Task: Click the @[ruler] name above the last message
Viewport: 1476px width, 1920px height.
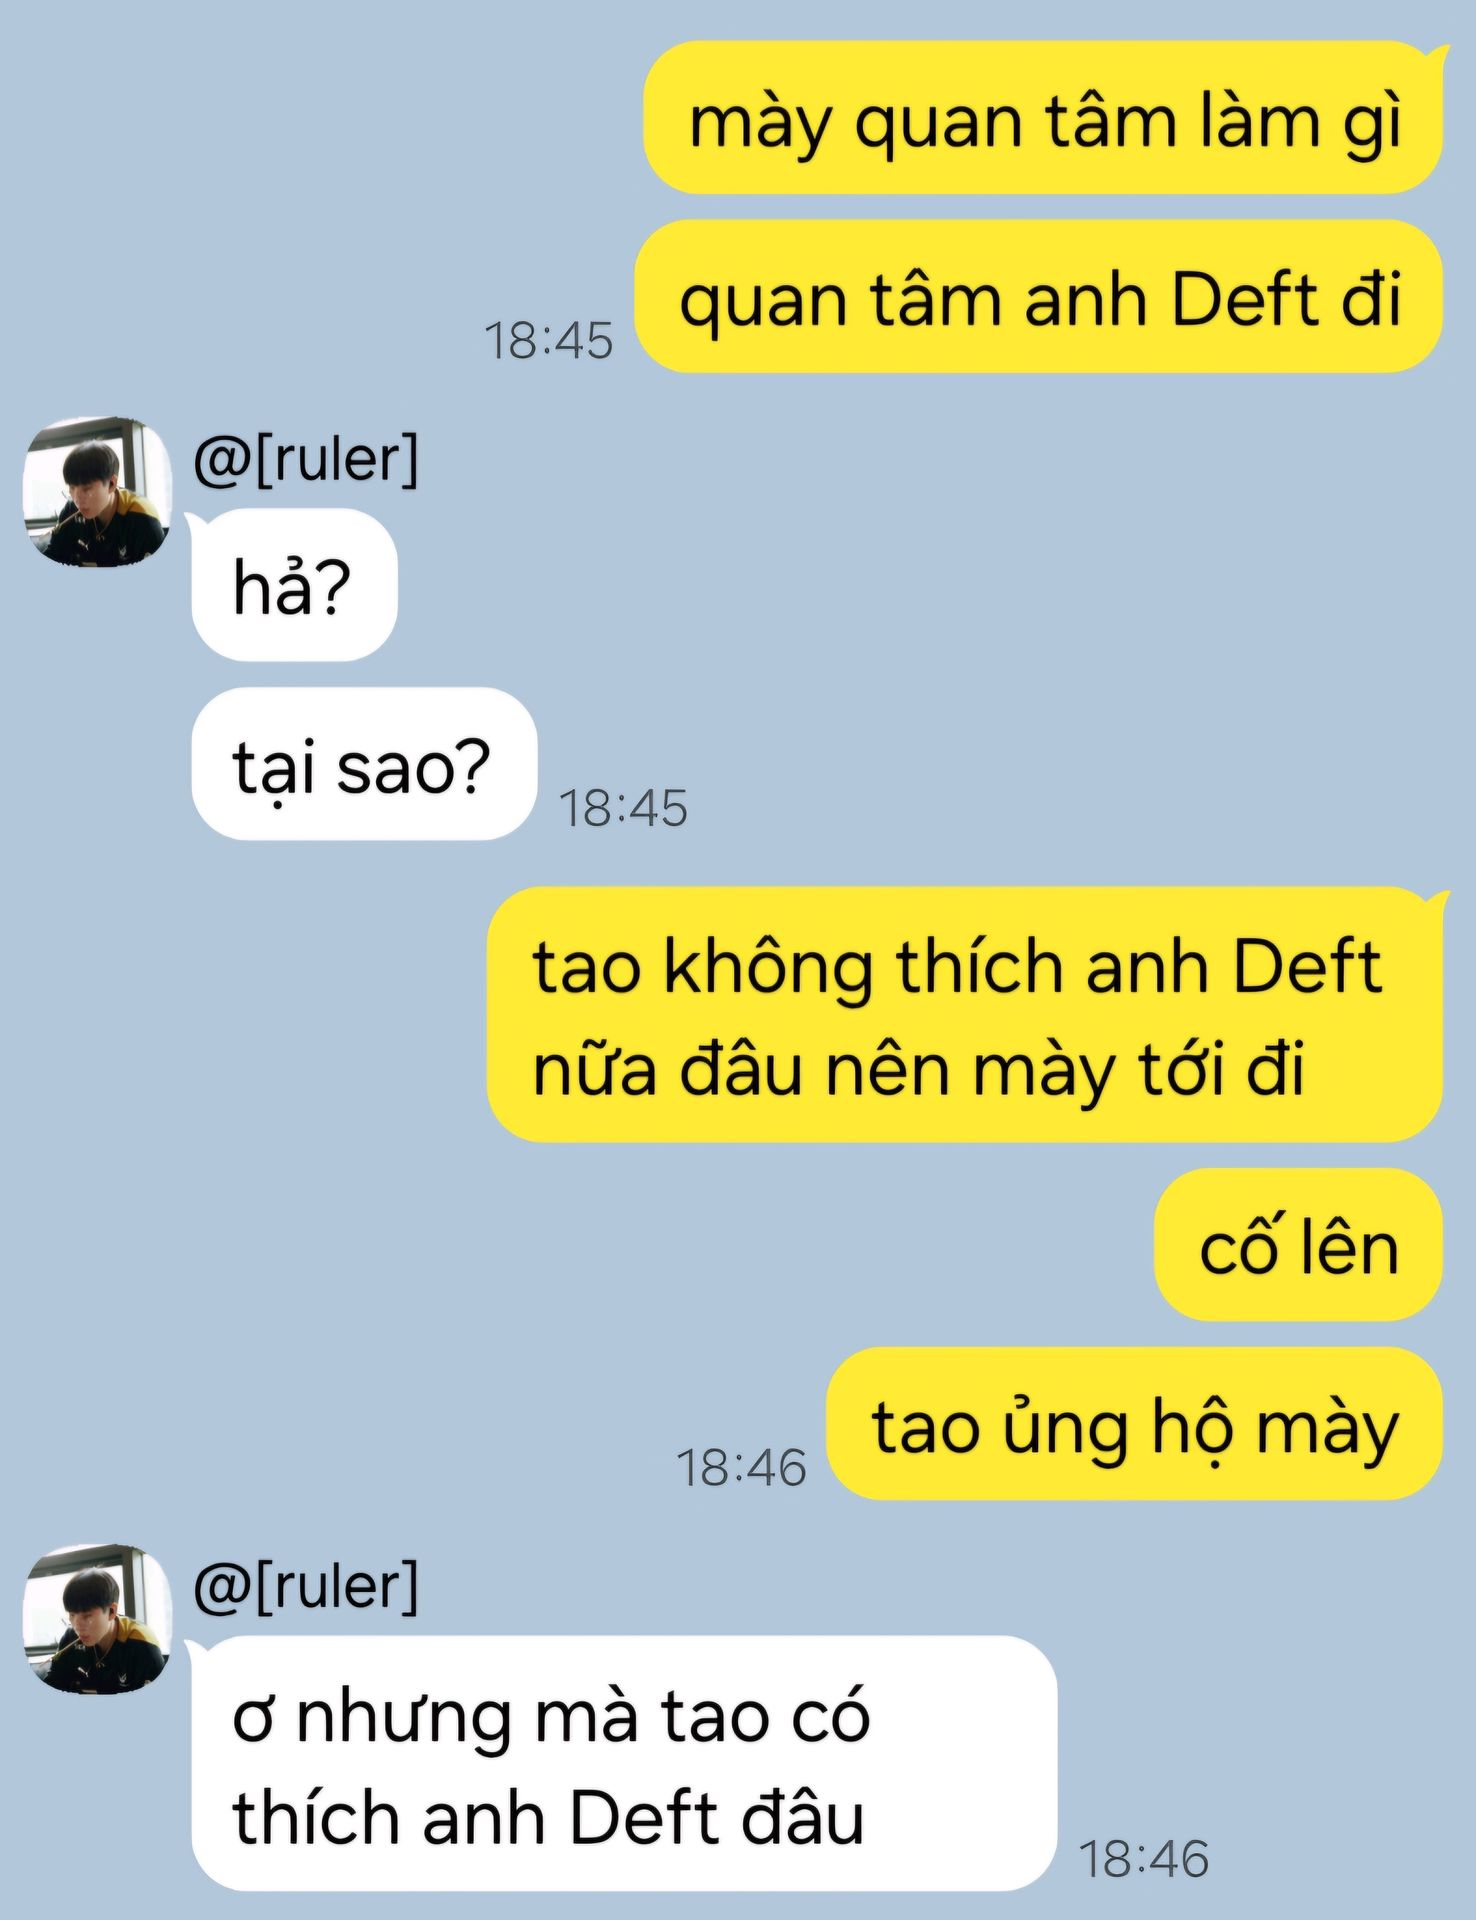Action: pos(306,1587)
